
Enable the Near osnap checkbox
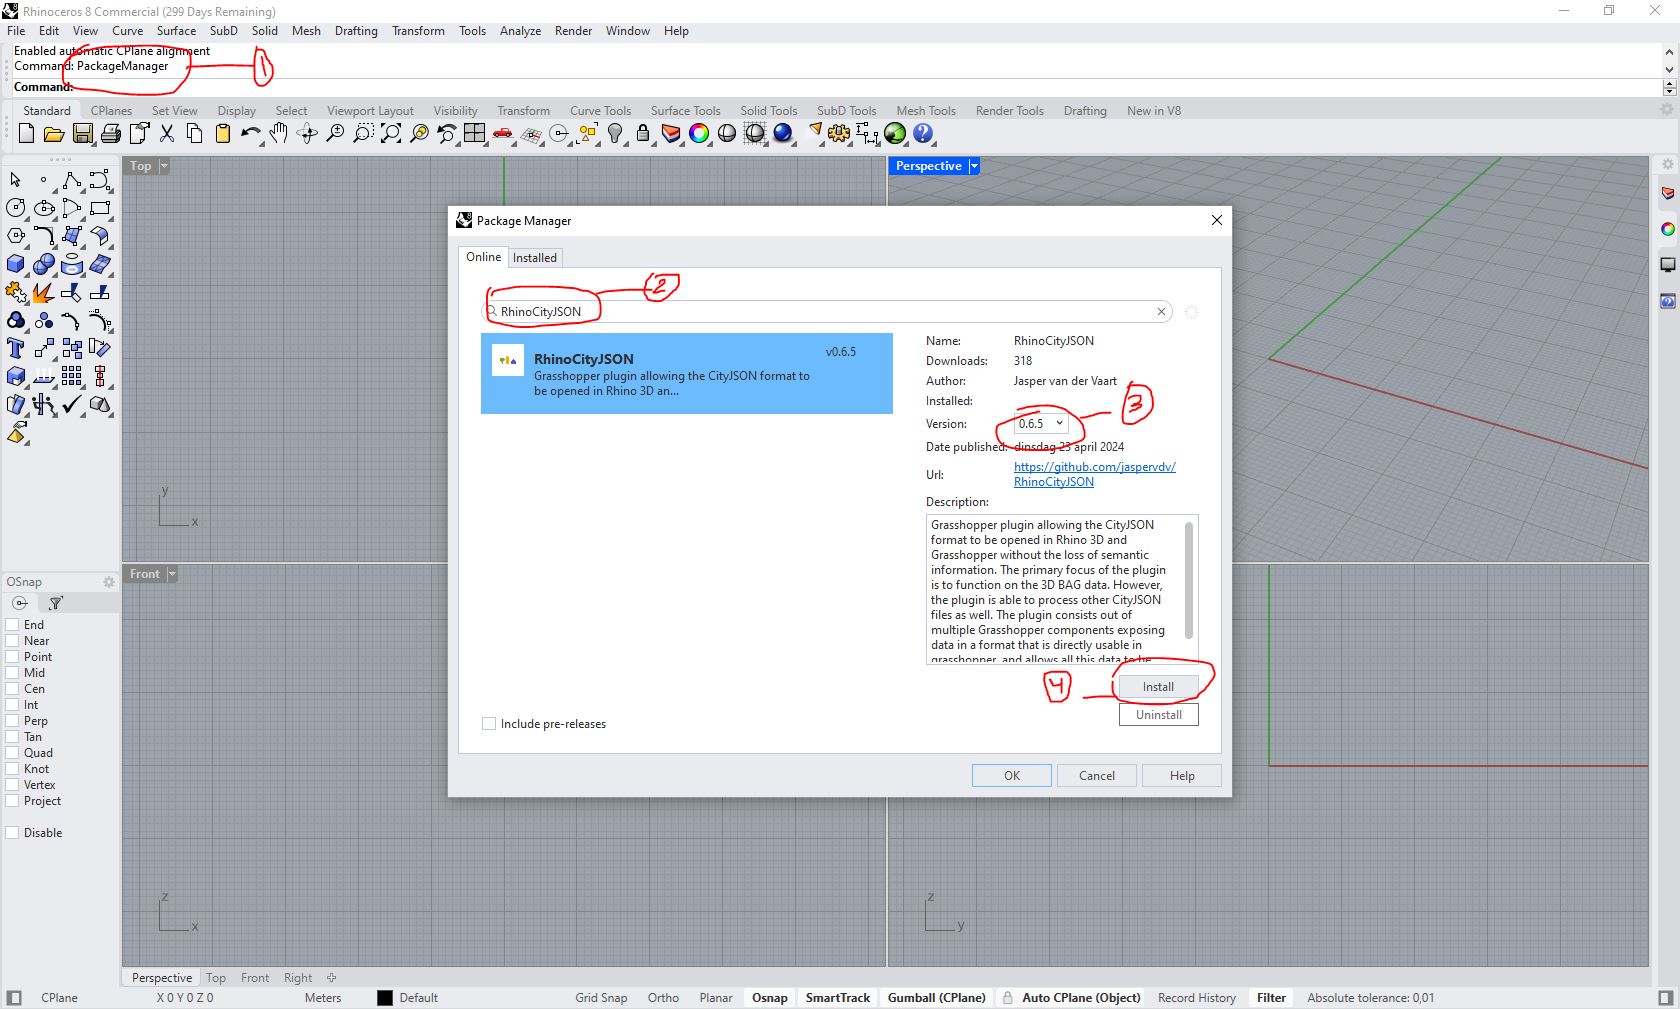pos(13,640)
